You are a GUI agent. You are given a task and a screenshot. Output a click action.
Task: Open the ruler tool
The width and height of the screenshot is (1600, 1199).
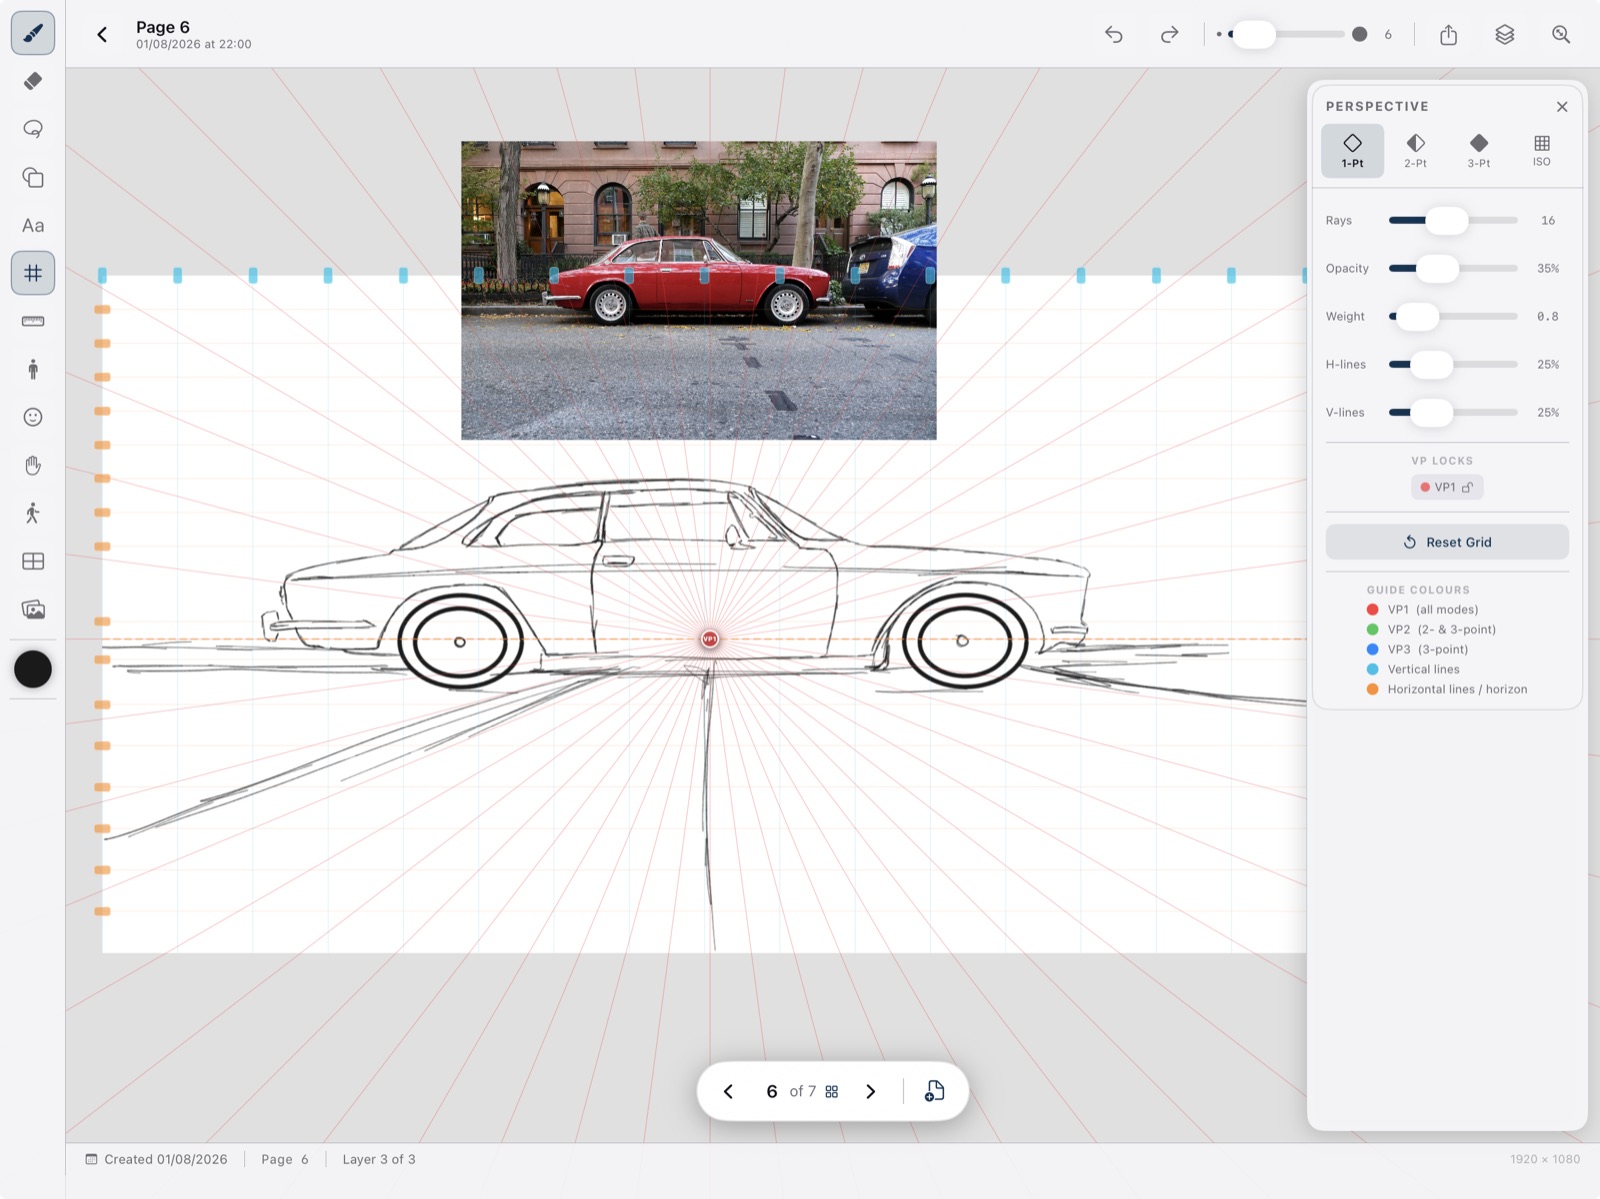pyautogui.click(x=33, y=321)
